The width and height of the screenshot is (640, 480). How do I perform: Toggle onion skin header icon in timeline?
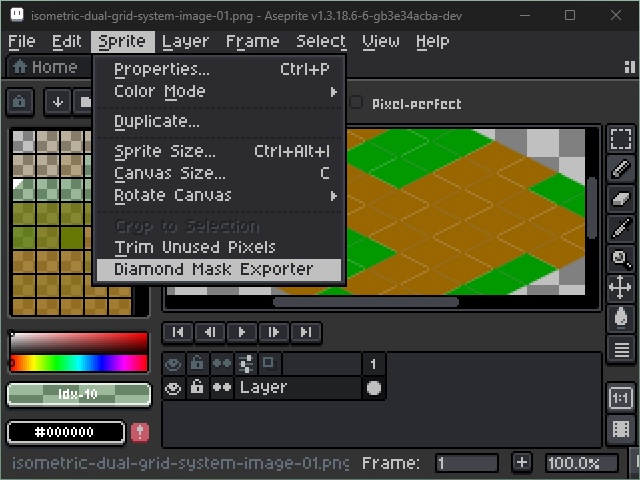[x=246, y=363]
